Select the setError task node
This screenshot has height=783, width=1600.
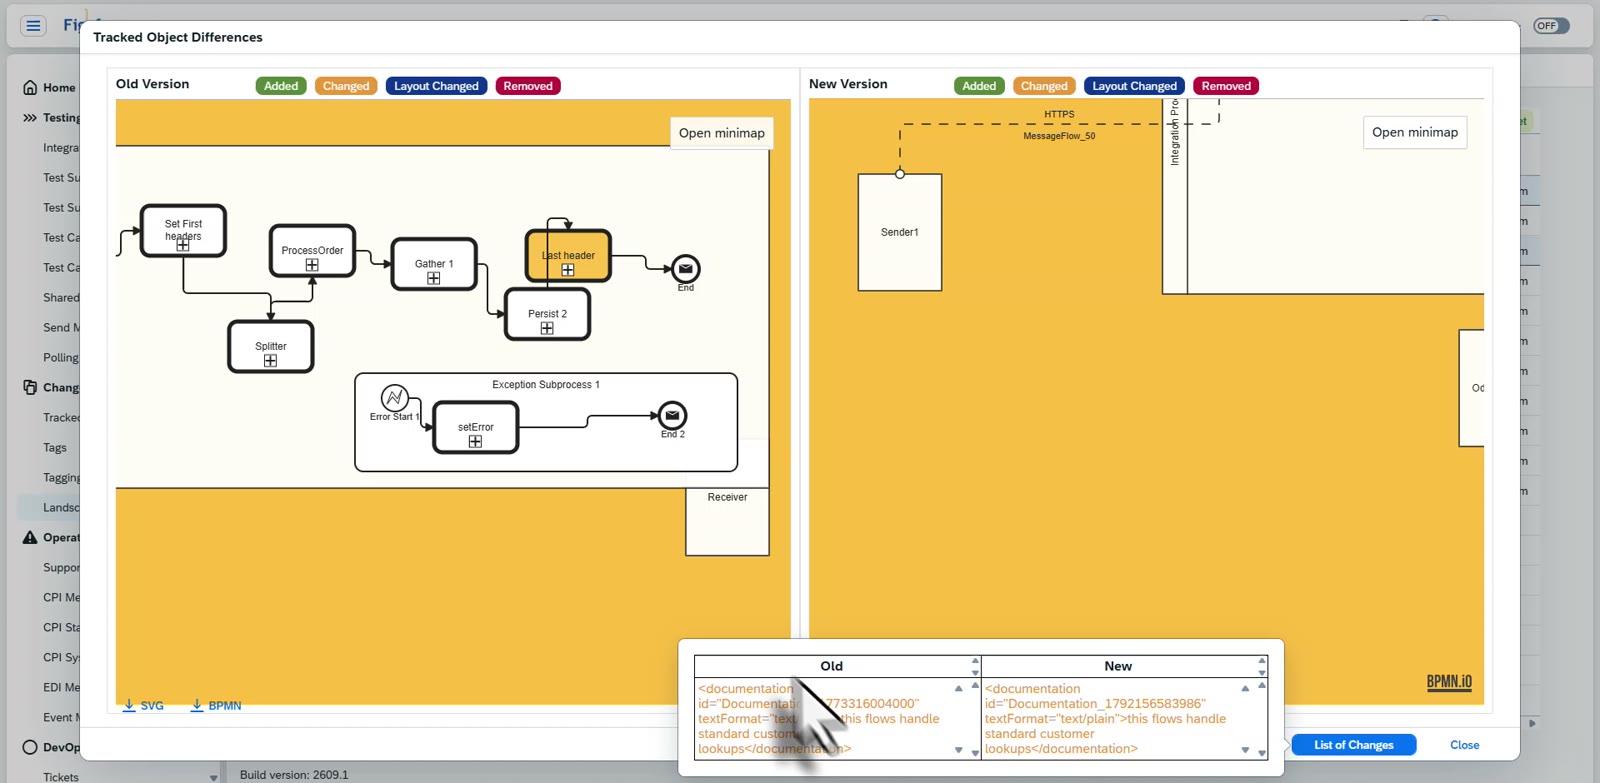click(x=476, y=428)
